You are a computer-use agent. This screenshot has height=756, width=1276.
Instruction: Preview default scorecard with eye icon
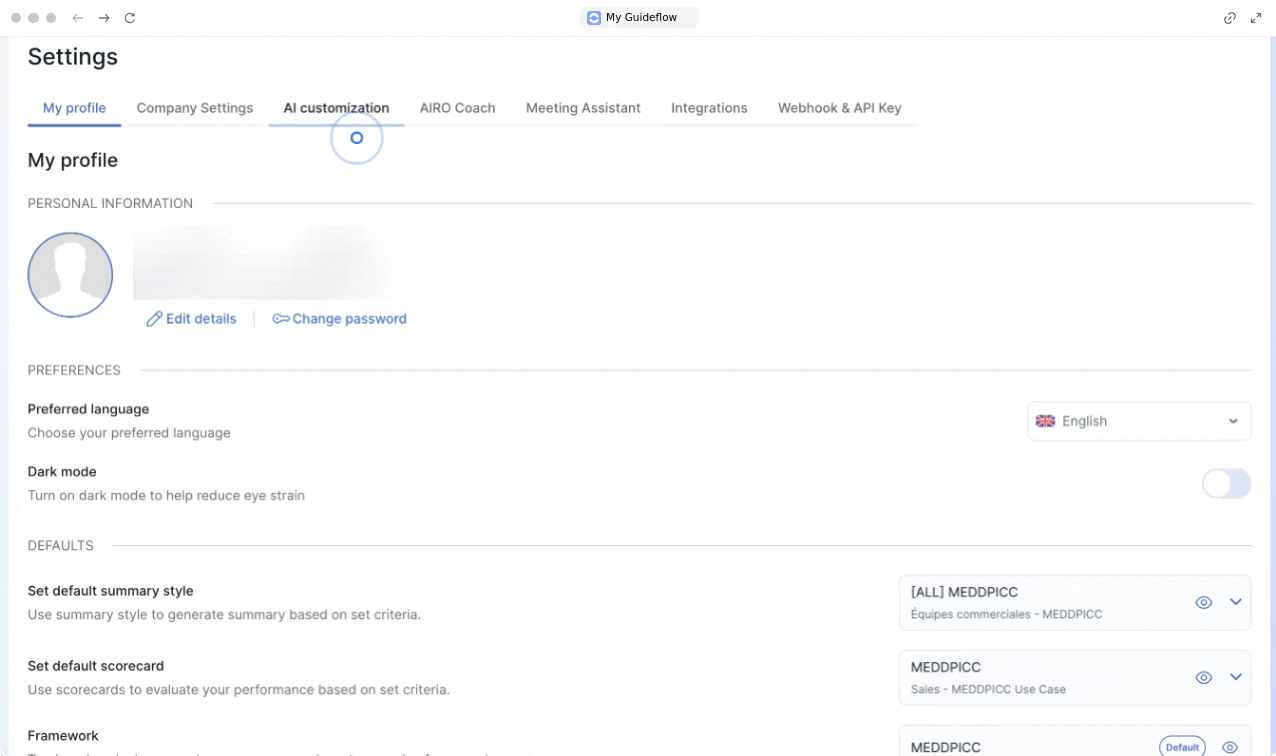pos(1204,677)
